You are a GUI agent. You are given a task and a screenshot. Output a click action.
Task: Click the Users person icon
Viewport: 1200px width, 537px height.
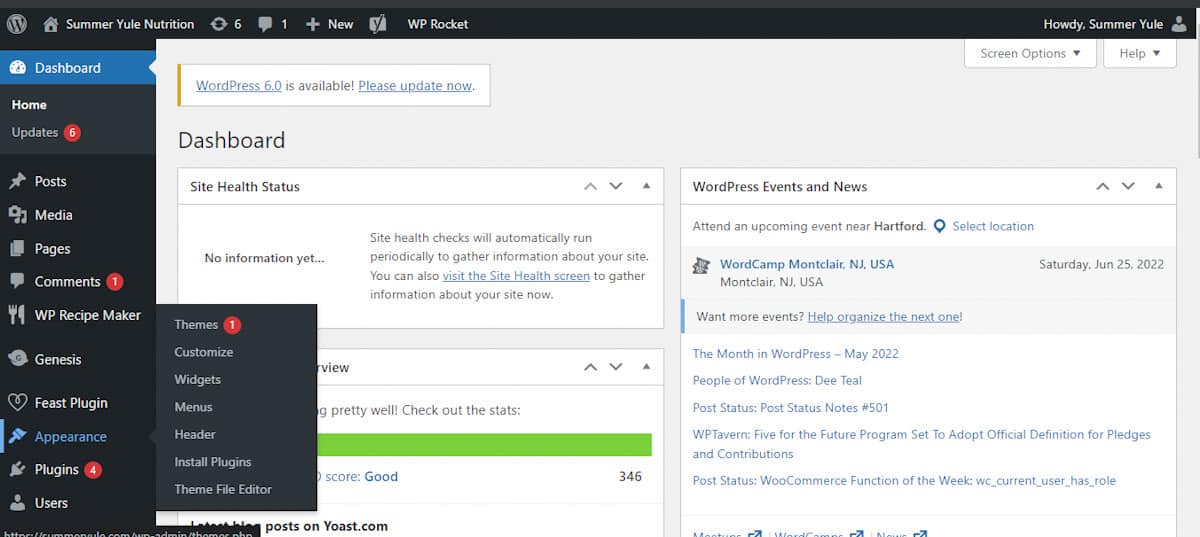[x=17, y=503]
